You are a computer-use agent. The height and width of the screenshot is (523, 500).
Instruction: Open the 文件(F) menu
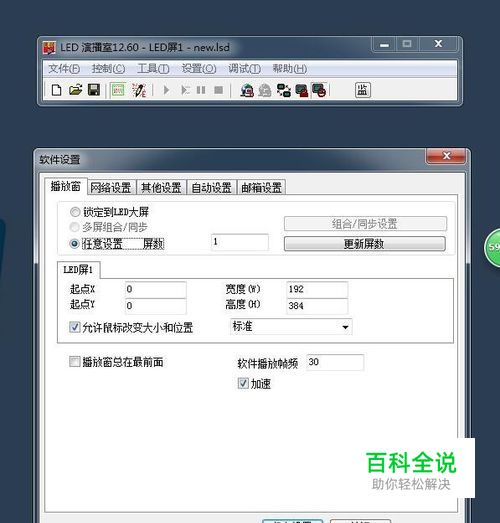pos(64,69)
